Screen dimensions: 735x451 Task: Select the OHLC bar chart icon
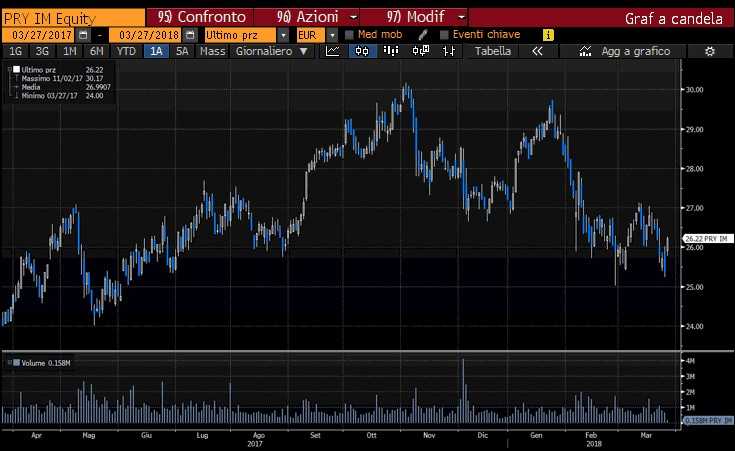(449, 51)
